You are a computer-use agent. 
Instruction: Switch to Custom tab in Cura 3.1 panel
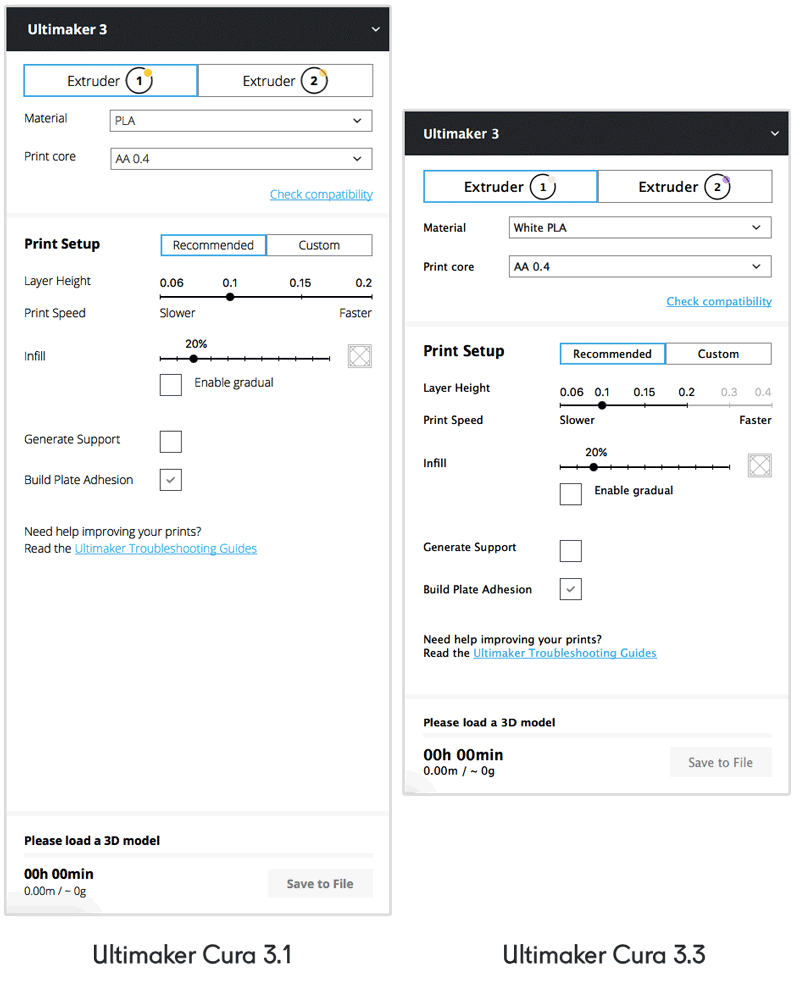point(319,245)
